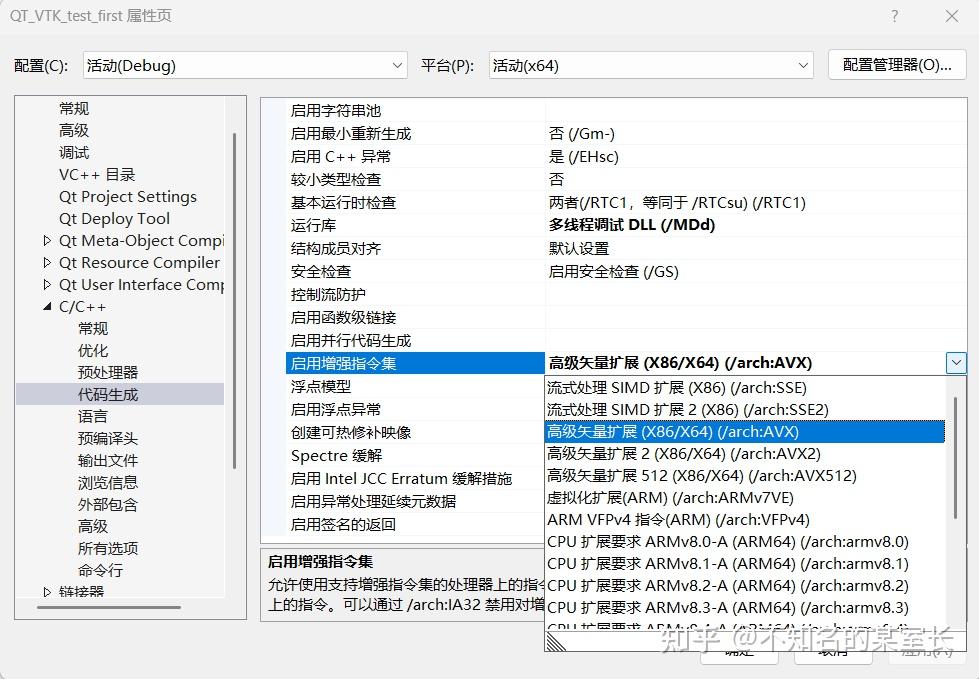Select 语言 under C/C++
The image size is (979, 679).
point(93,416)
